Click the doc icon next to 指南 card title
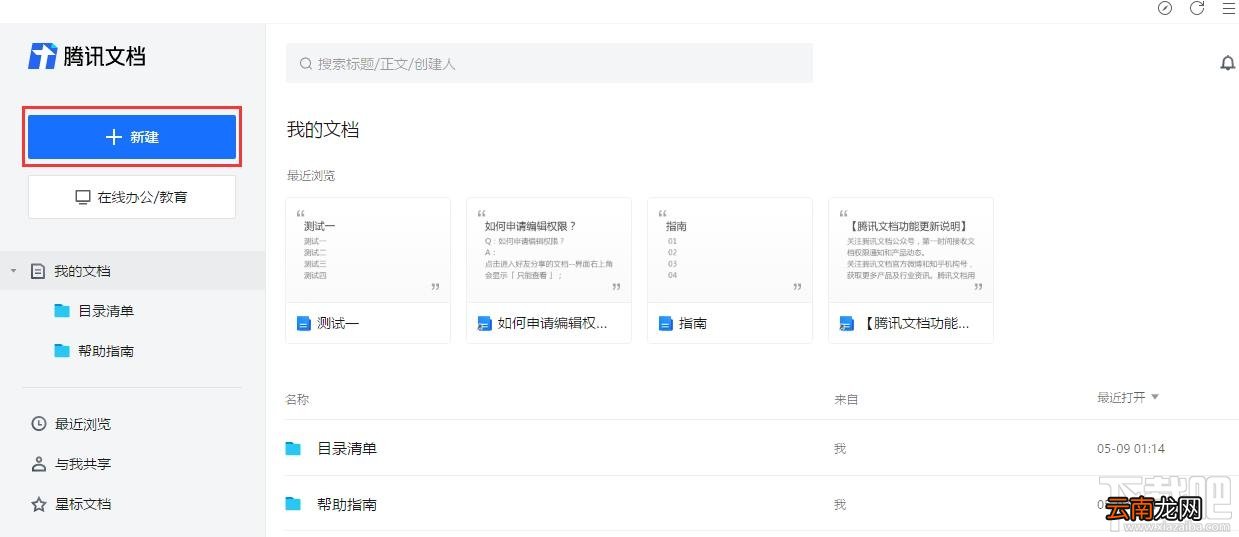 [666, 323]
